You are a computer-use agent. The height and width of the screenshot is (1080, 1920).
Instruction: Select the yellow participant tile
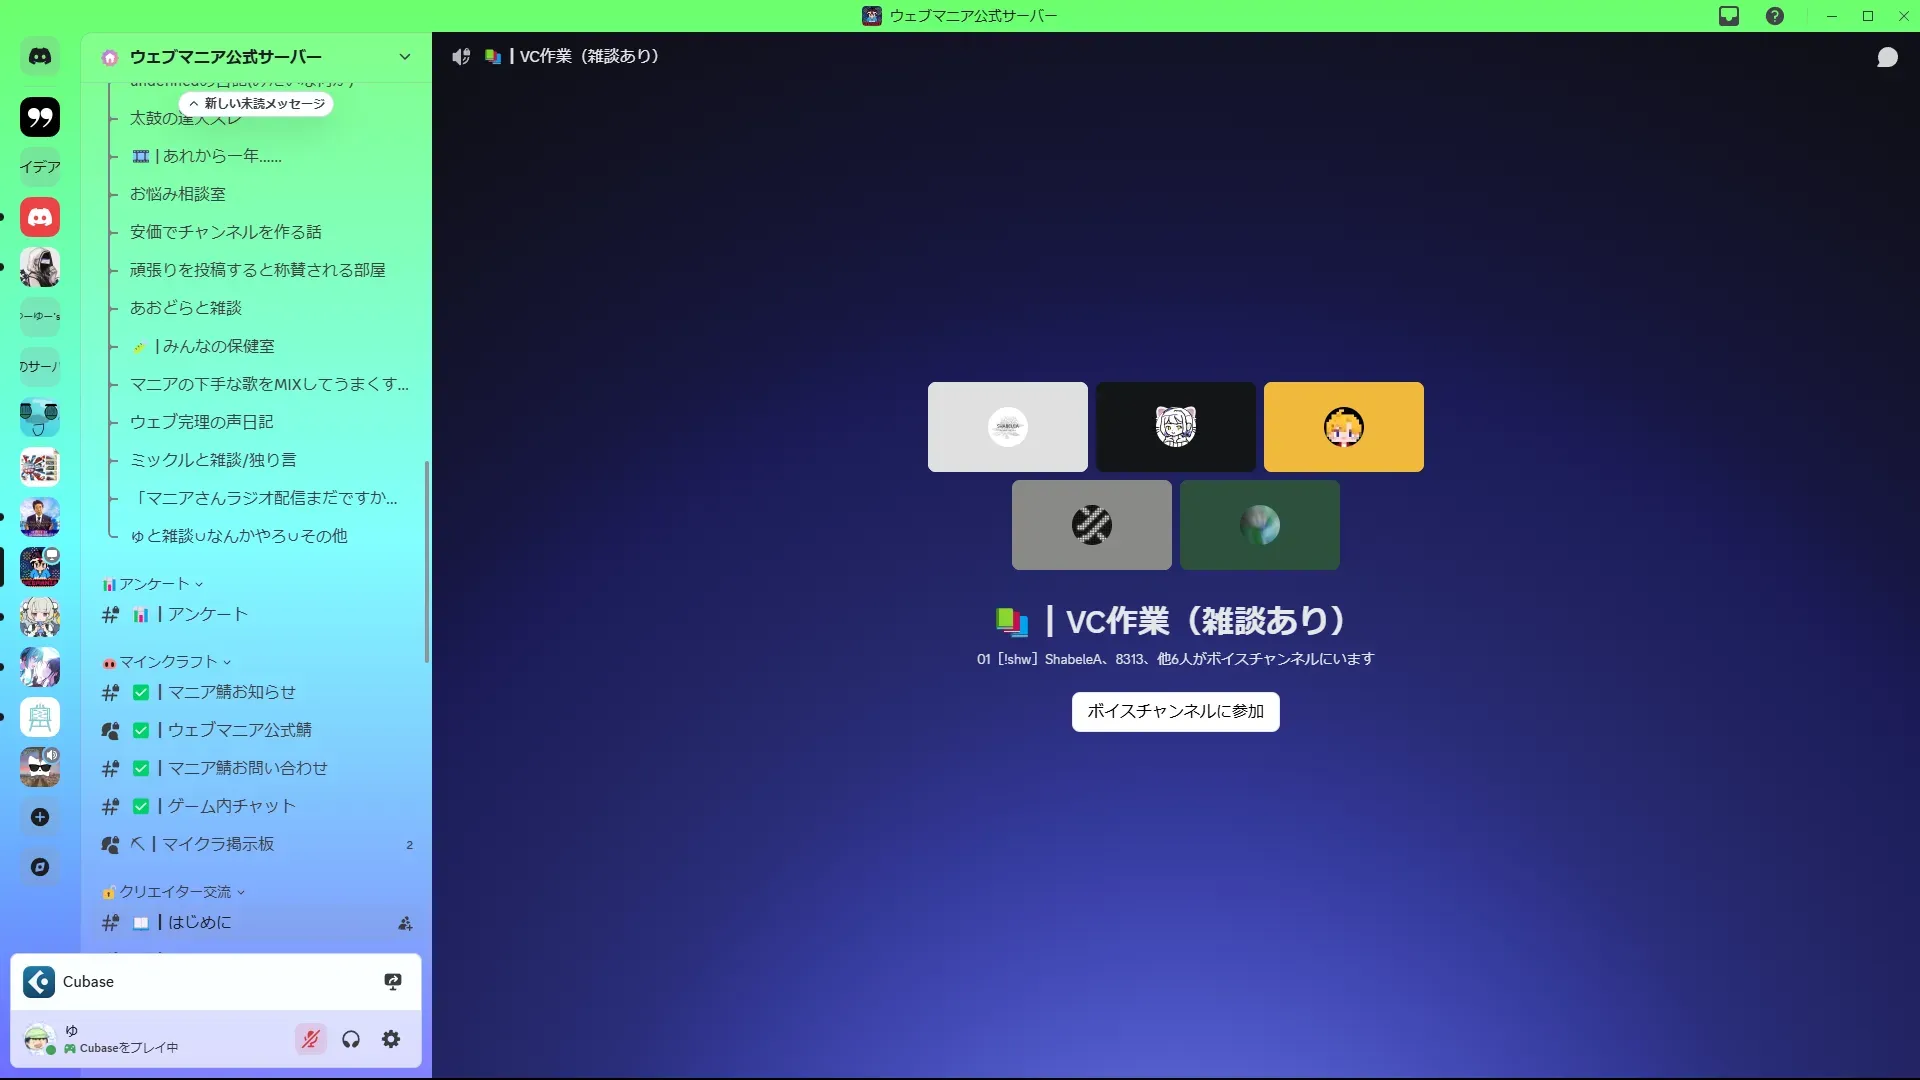pos(1343,427)
